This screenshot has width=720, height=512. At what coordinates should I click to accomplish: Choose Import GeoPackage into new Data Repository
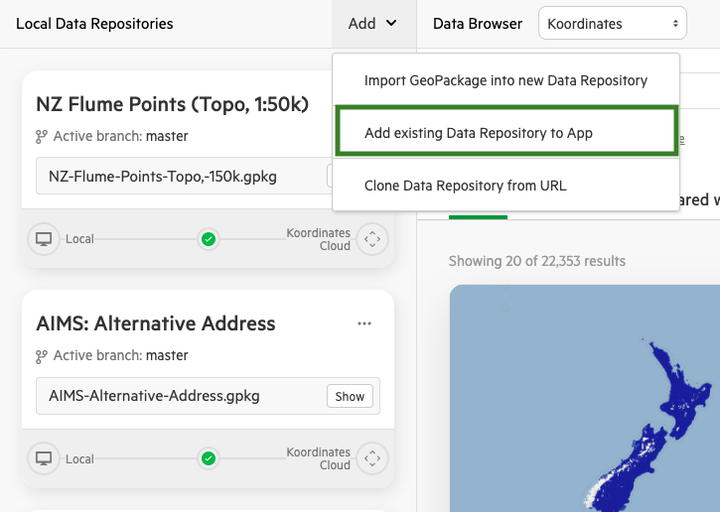coord(506,80)
